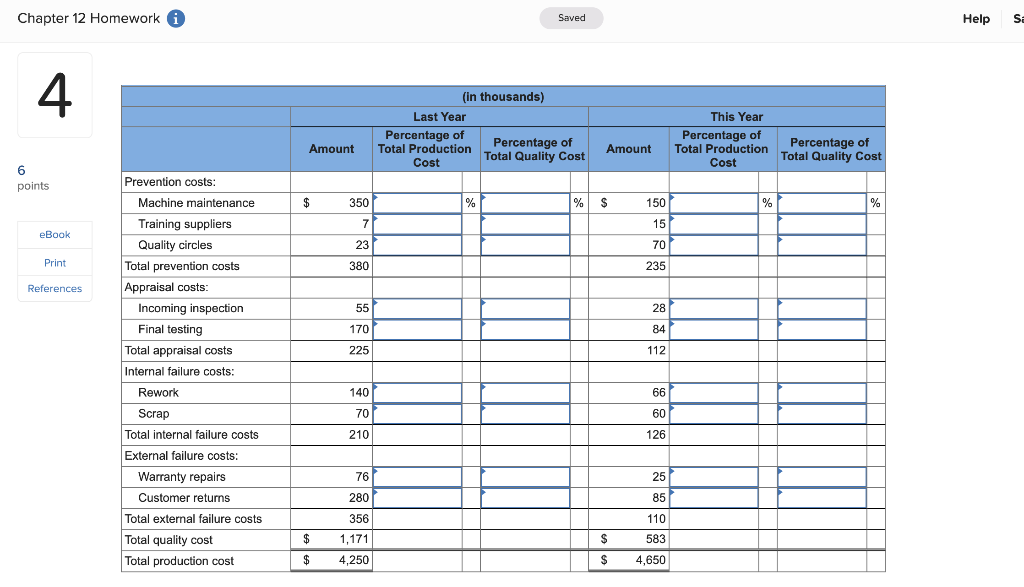The width and height of the screenshot is (1024, 587).
Task: Select the 'Machine maintenance' row label
Action: coord(196,203)
